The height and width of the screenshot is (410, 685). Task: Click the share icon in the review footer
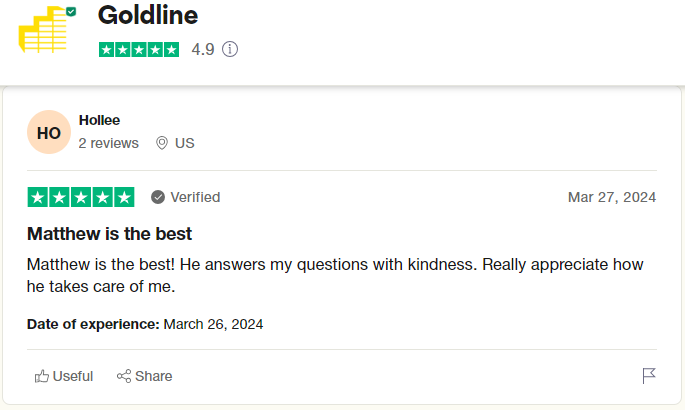pyautogui.click(x=124, y=376)
